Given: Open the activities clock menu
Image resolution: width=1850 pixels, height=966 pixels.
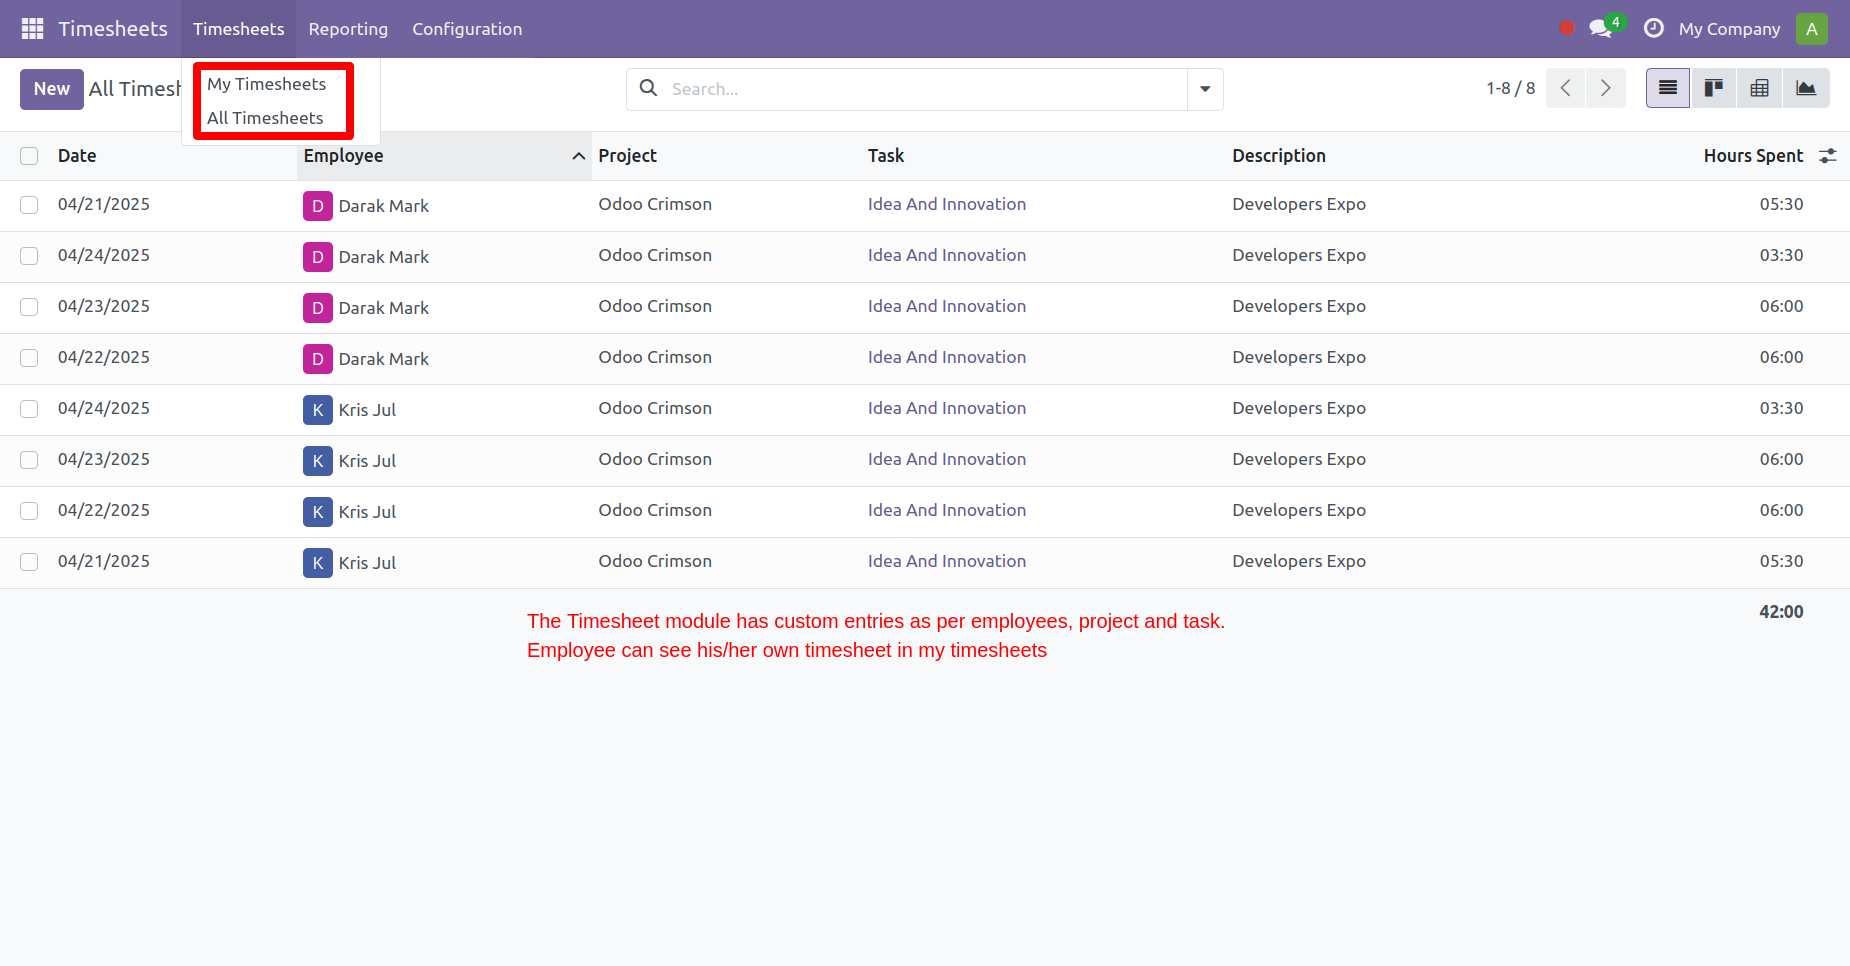Looking at the screenshot, I should point(1653,28).
